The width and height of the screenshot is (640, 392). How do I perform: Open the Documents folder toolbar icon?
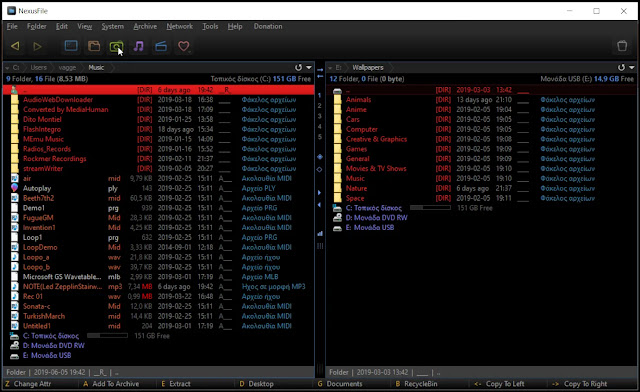tap(94, 46)
